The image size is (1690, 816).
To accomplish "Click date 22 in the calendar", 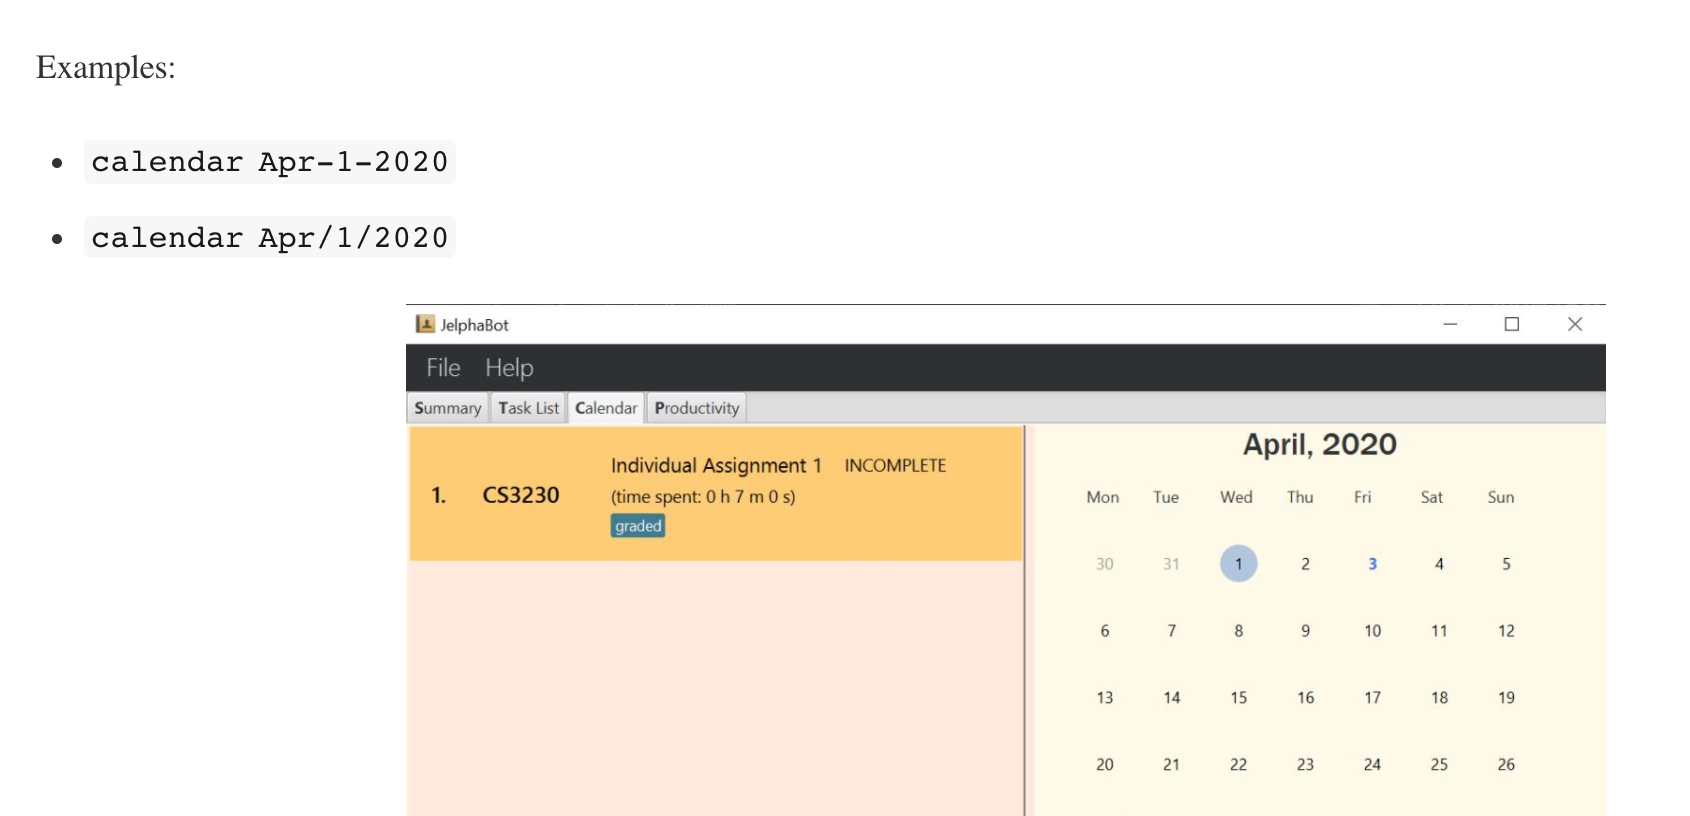I will click(x=1238, y=765).
